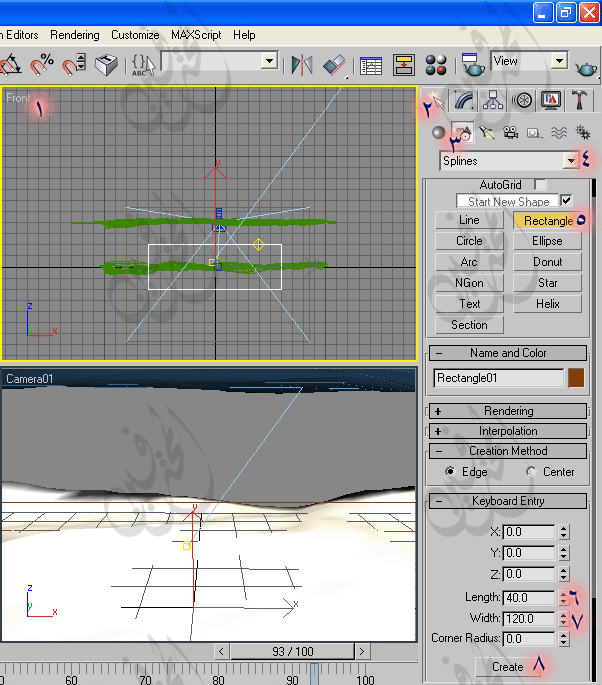
Task: Click the Create button in Keyboard Entry
Action: click(x=508, y=667)
